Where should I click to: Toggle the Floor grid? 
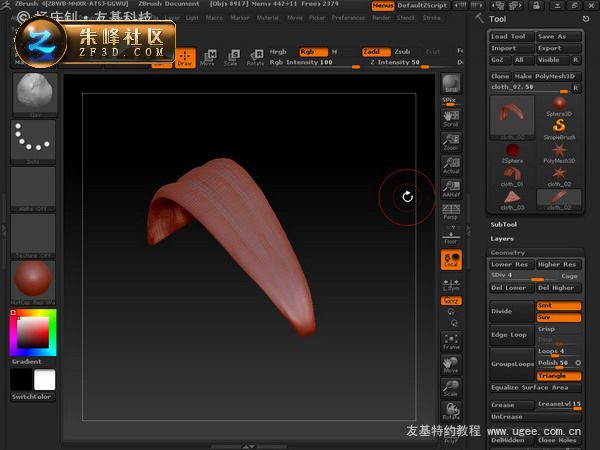point(451,236)
